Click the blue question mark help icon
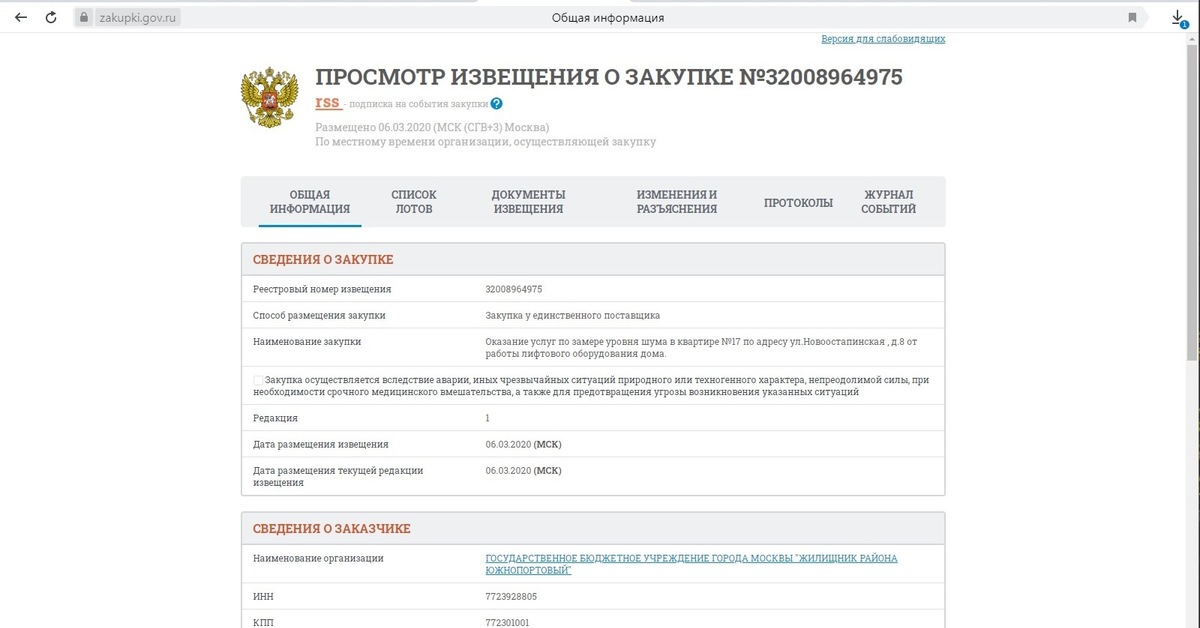Screen dimensions: 1200x628 496,103
